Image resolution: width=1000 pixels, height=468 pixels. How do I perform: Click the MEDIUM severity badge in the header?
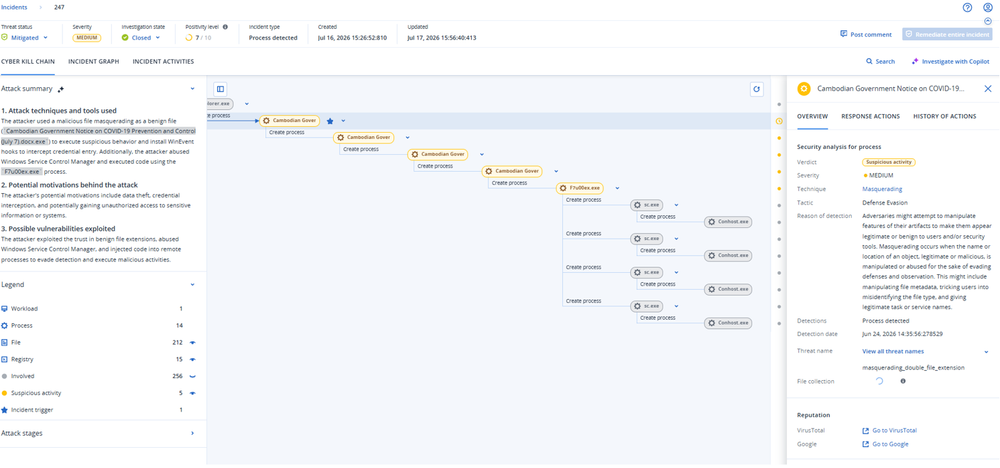click(x=87, y=38)
